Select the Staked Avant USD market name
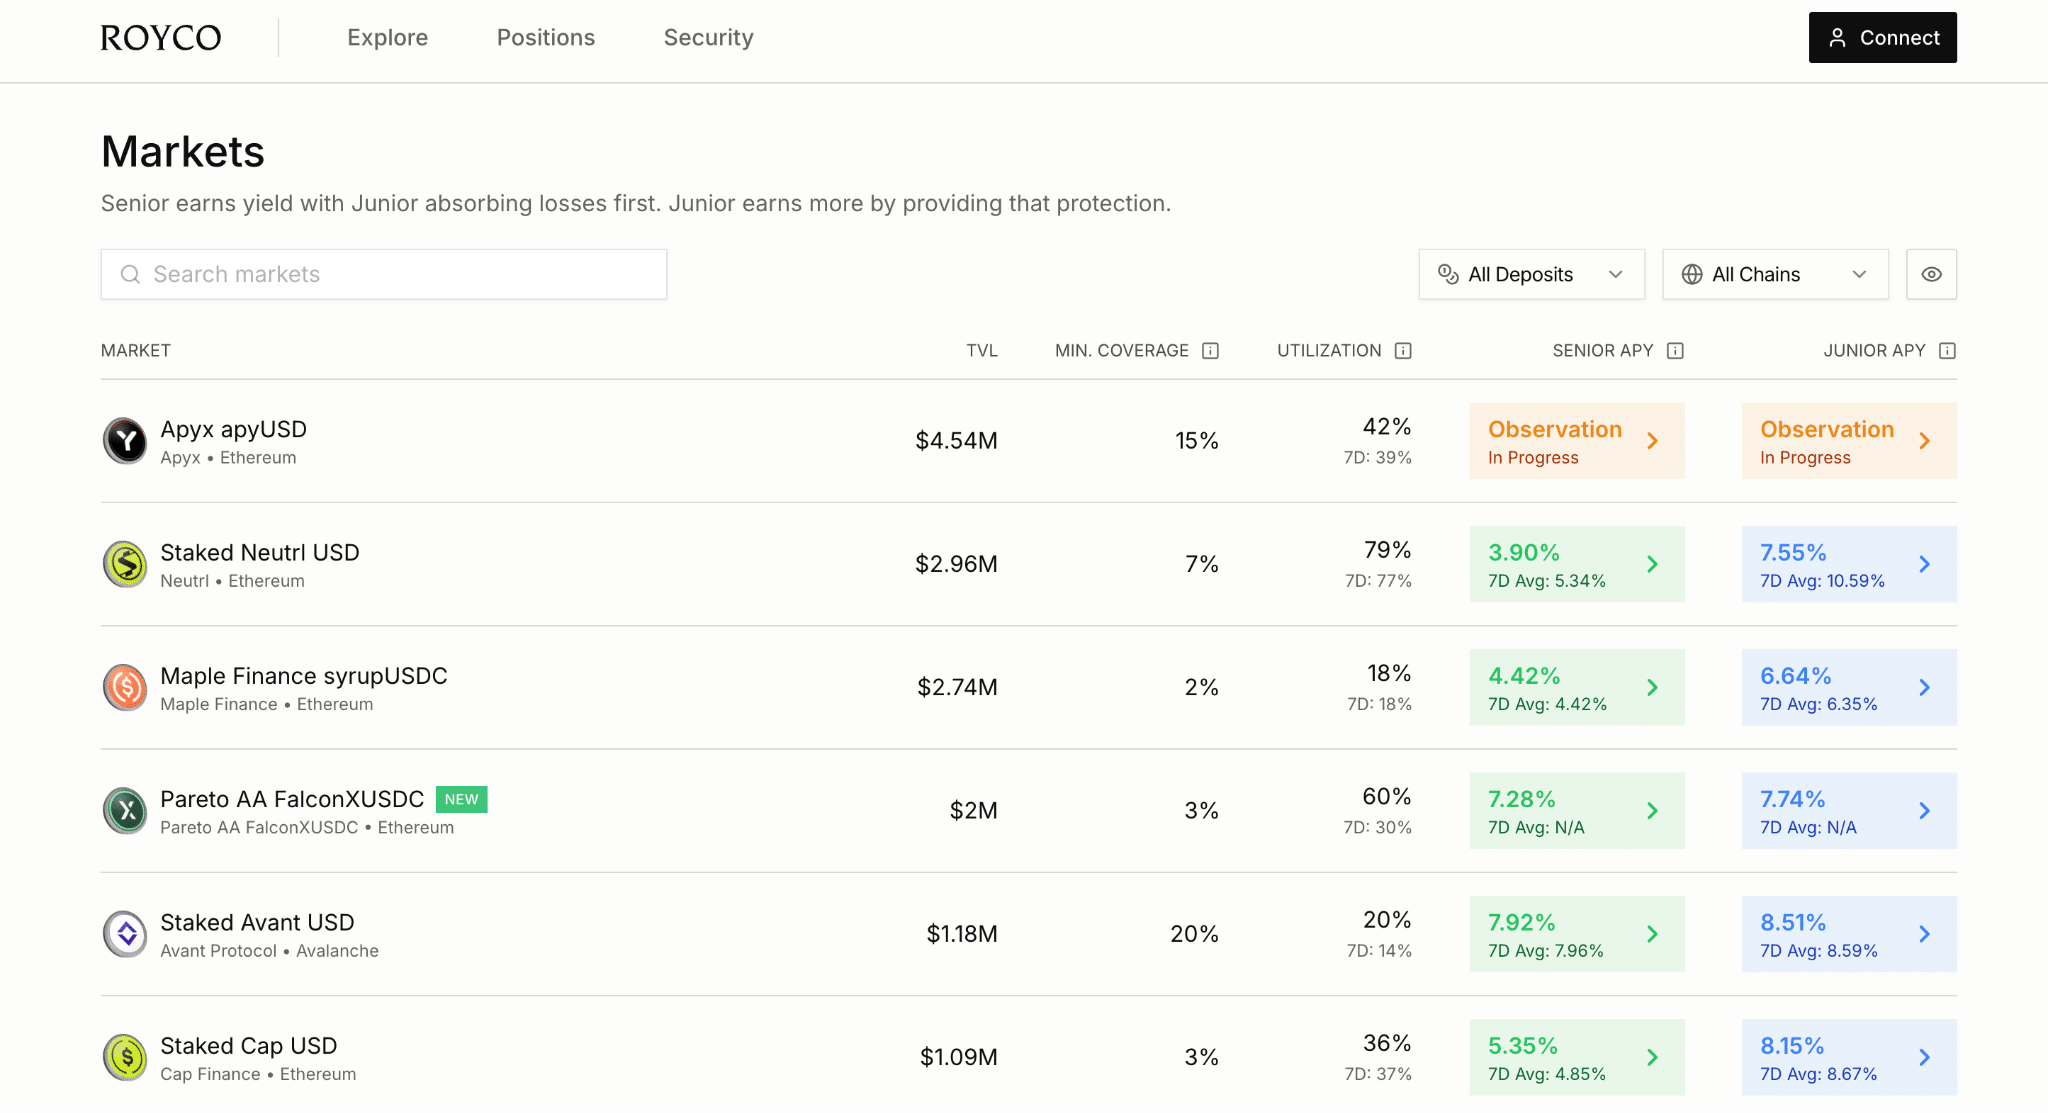 (257, 922)
